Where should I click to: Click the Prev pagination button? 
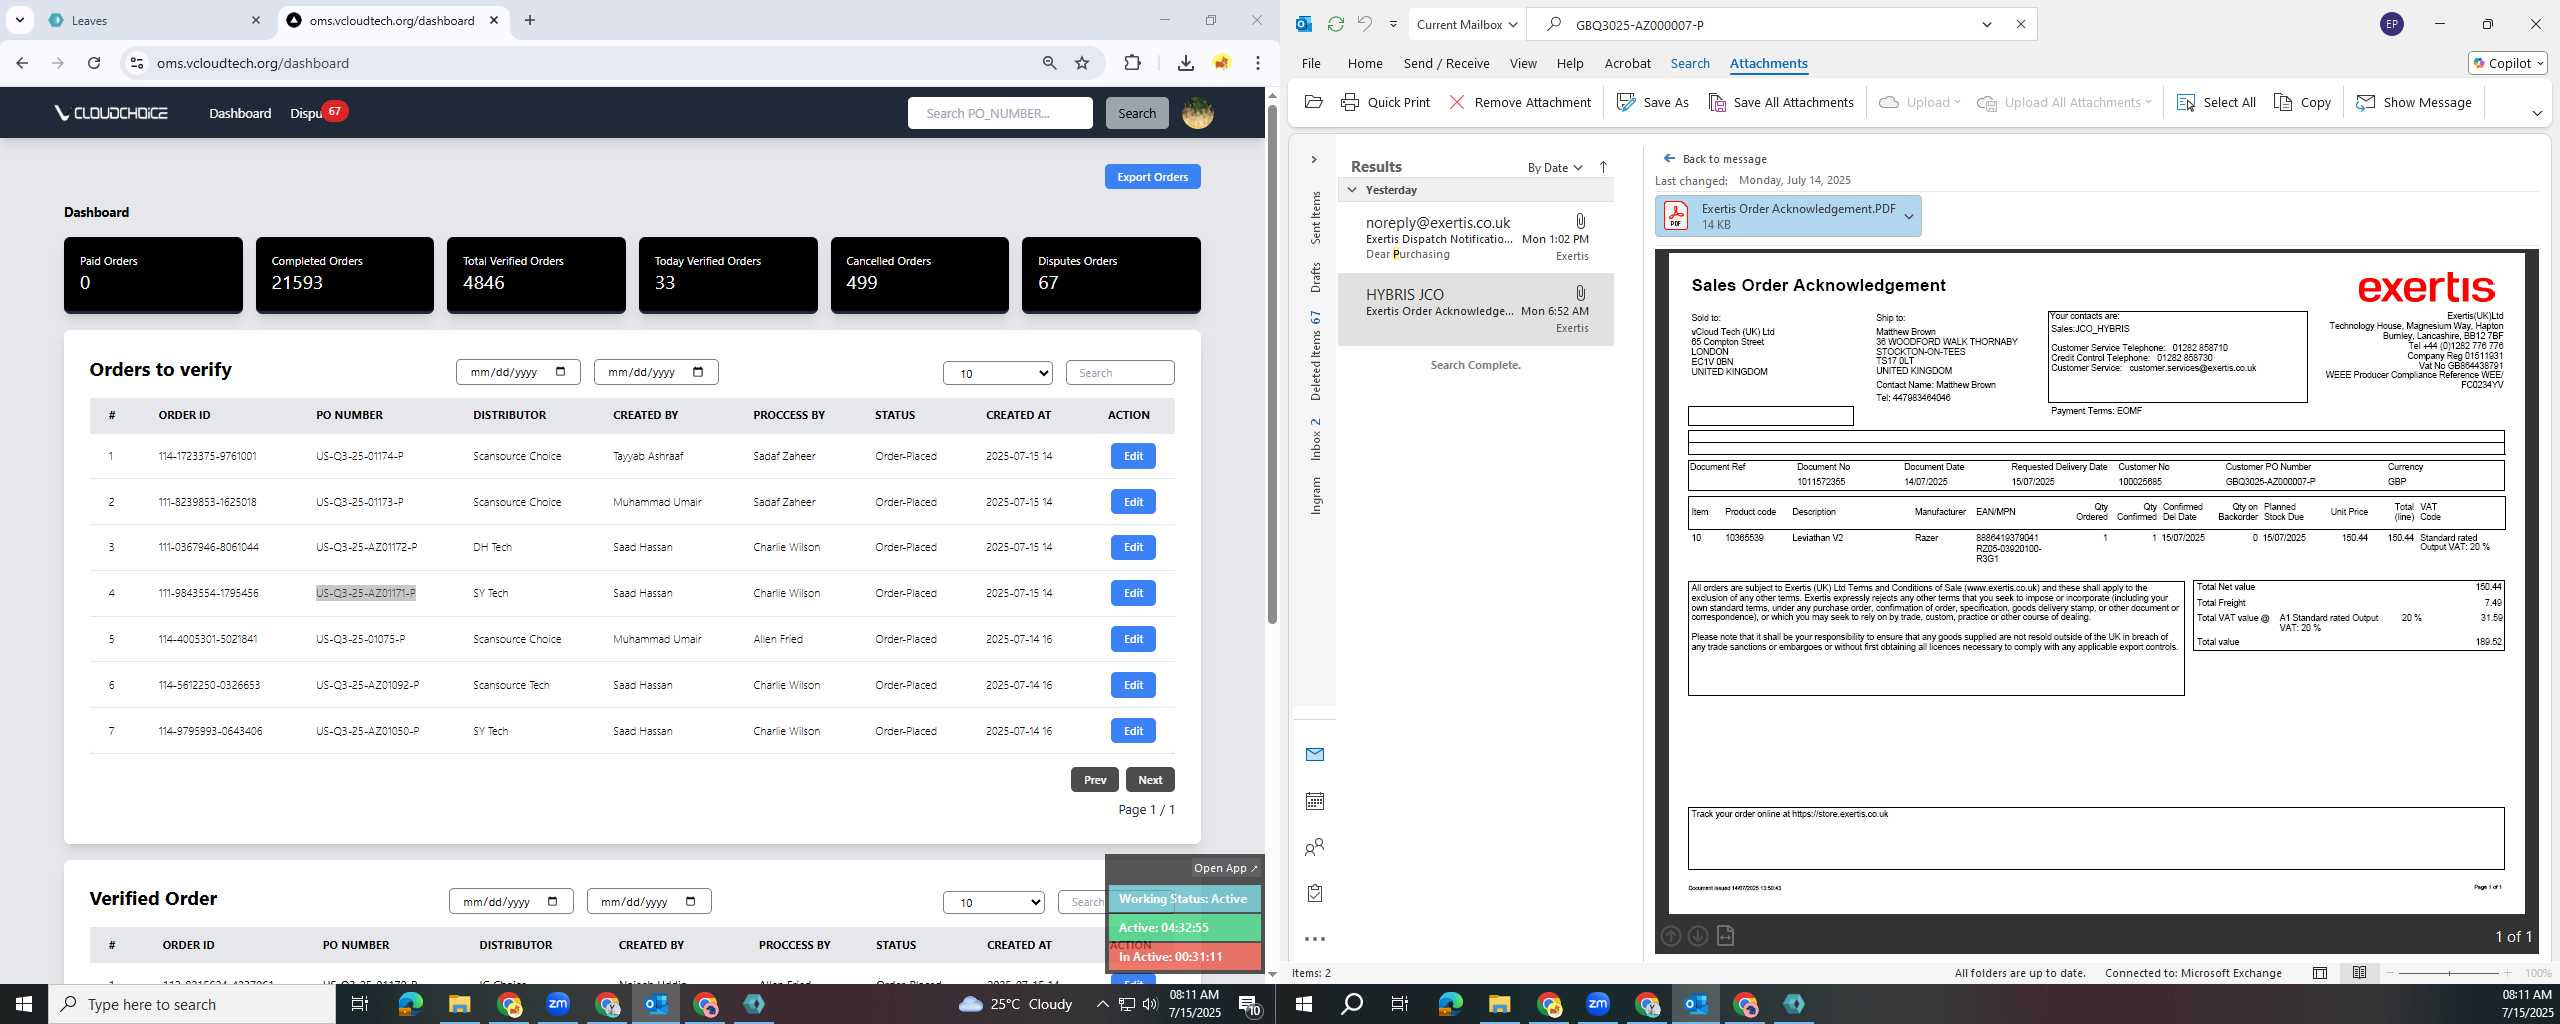click(x=1095, y=780)
